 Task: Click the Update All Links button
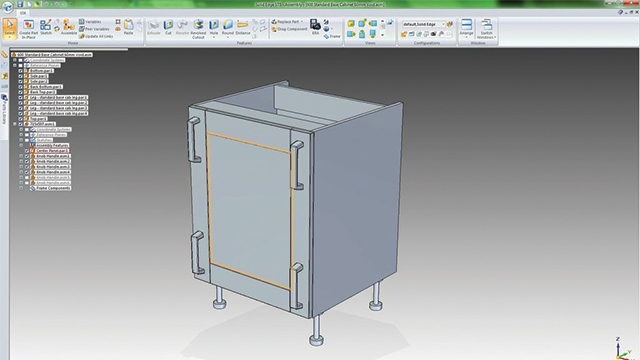96,36
